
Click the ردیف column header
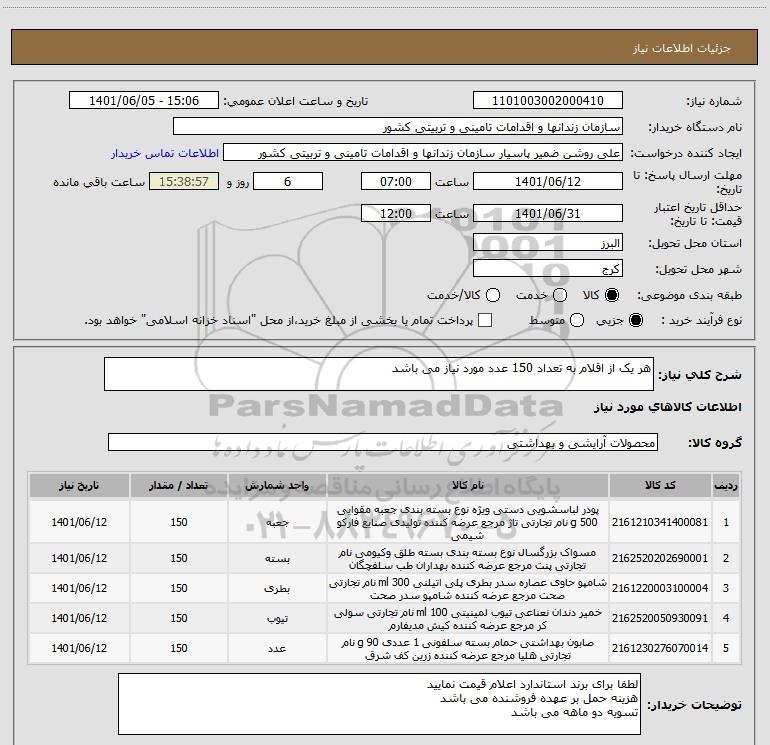(x=726, y=486)
